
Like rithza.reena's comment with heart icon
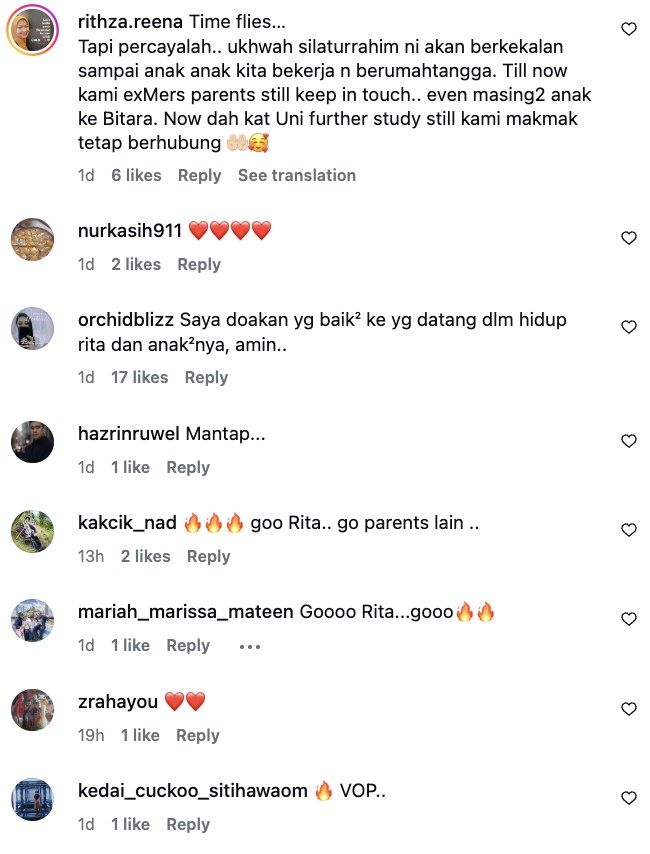tap(629, 29)
